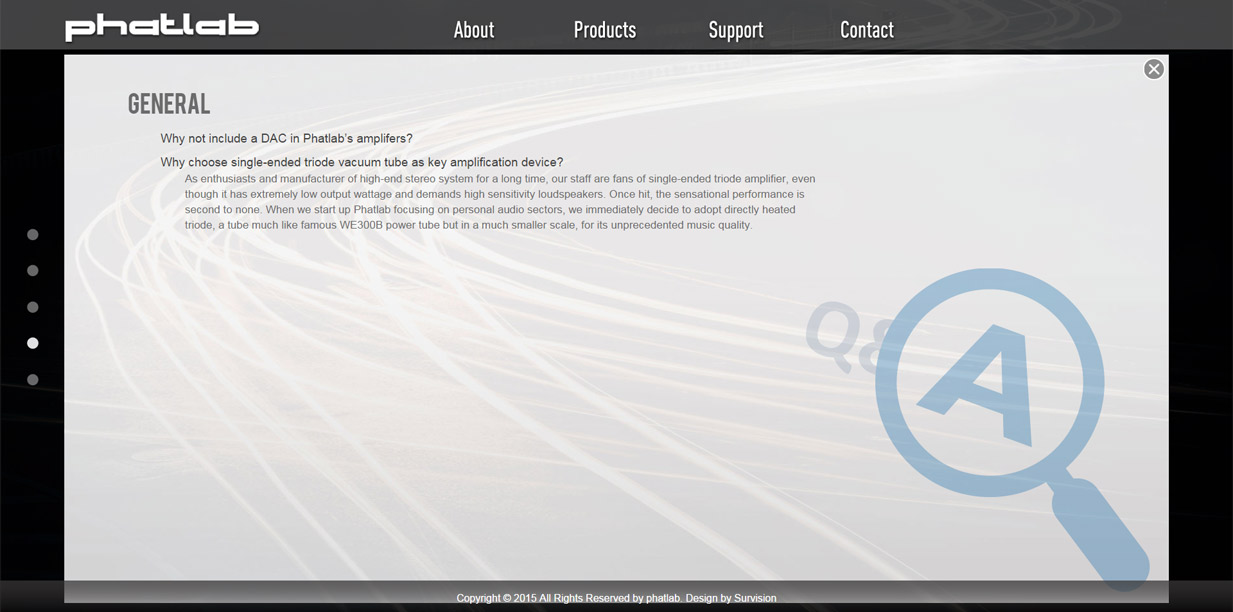
Task: Go to the Support menu item
Action: point(735,30)
